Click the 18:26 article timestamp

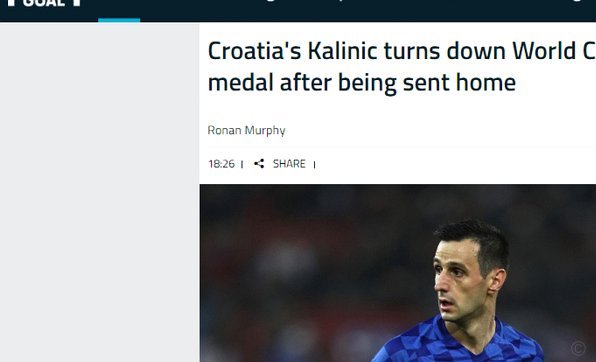click(x=221, y=164)
